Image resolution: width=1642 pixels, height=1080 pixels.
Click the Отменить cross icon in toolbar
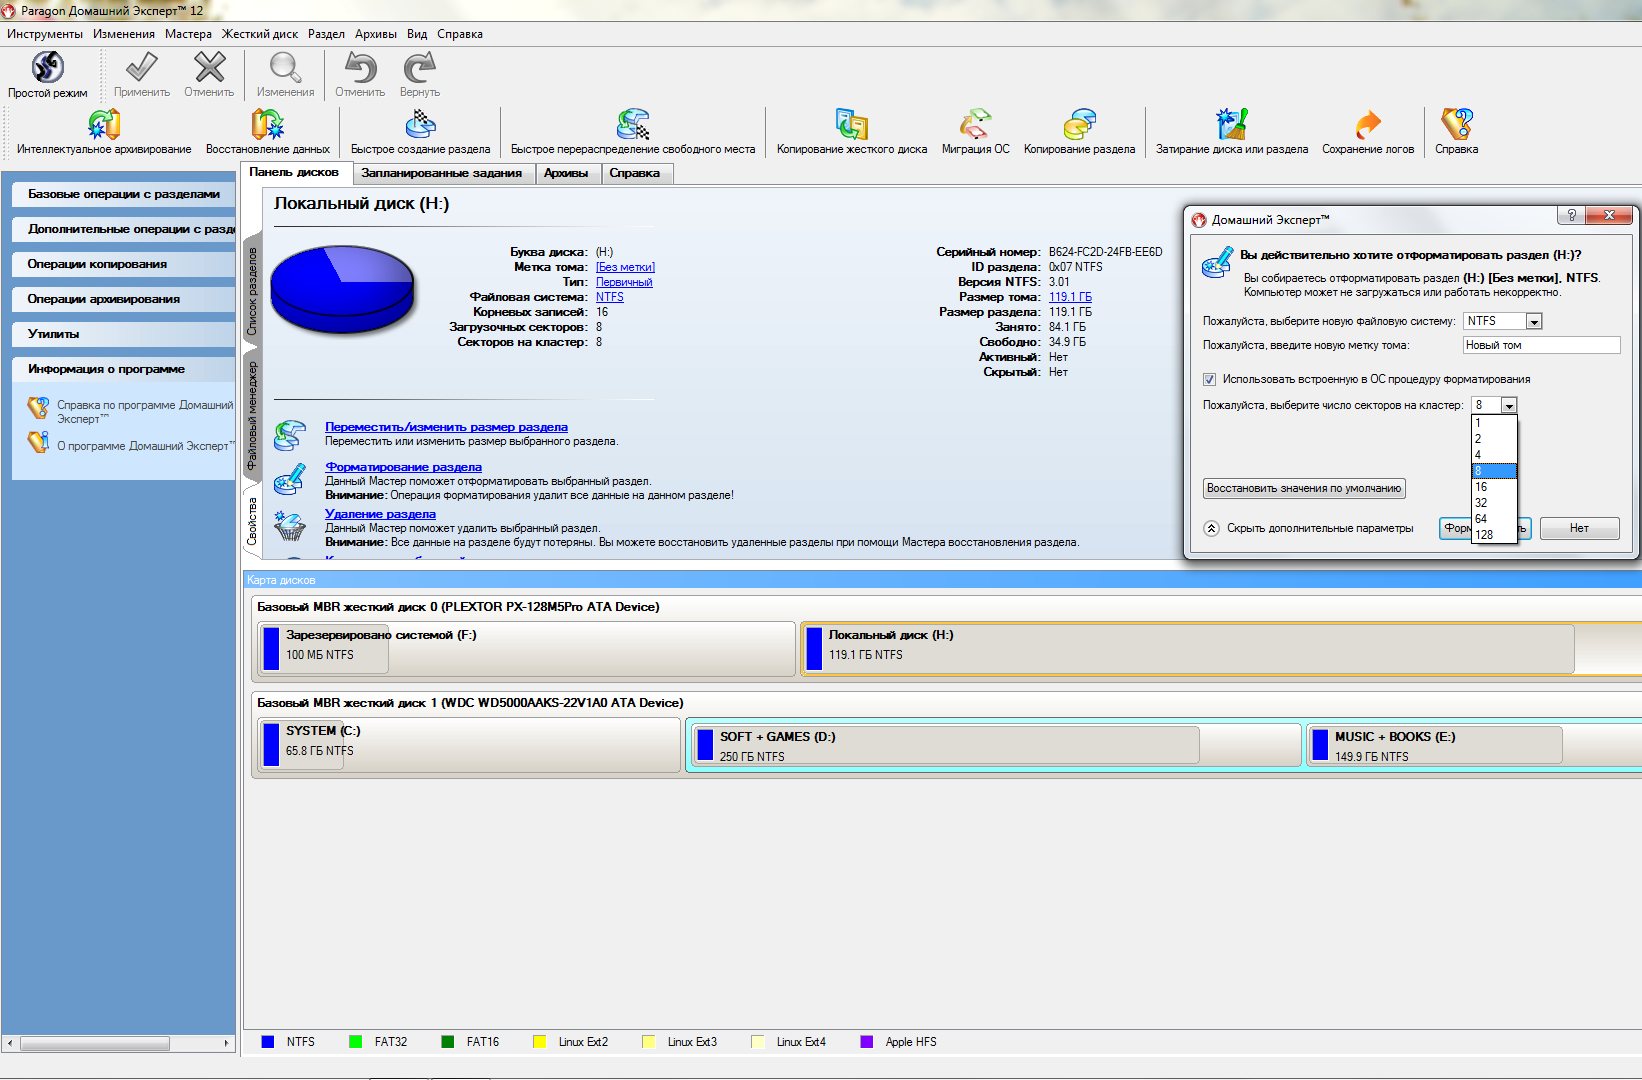[209, 67]
